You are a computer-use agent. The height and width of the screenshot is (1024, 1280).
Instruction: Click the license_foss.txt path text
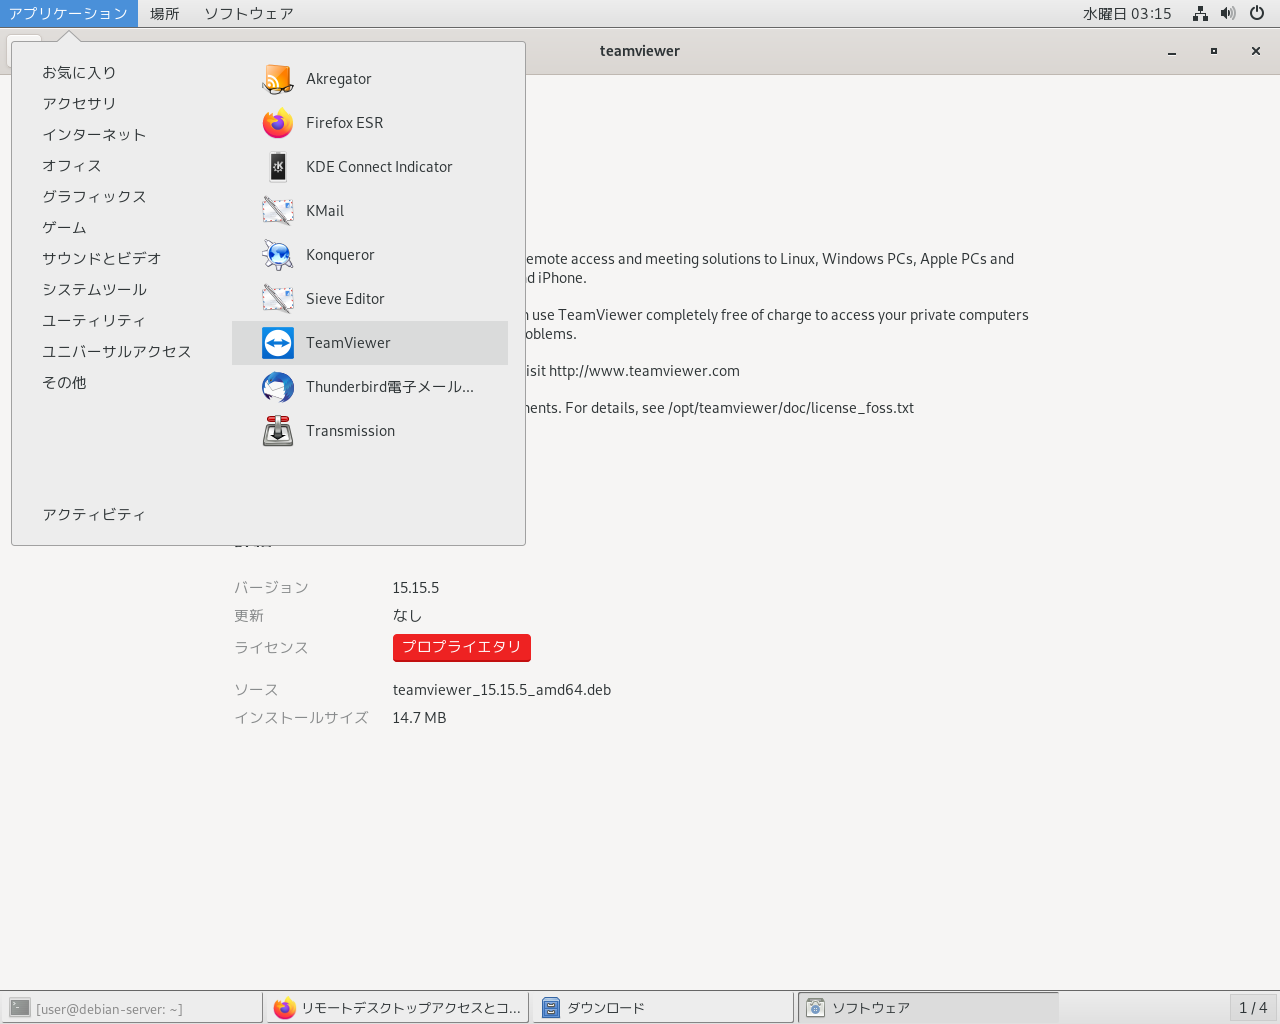[791, 408]
